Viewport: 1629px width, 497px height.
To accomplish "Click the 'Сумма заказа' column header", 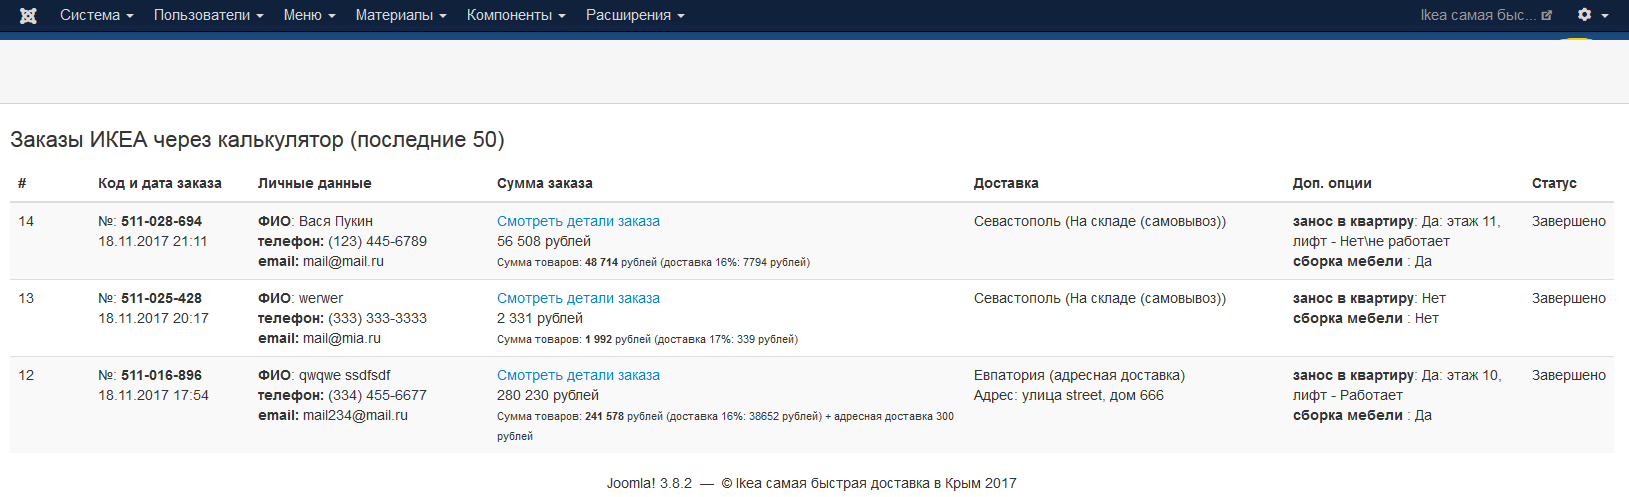I will pos(545,183).
